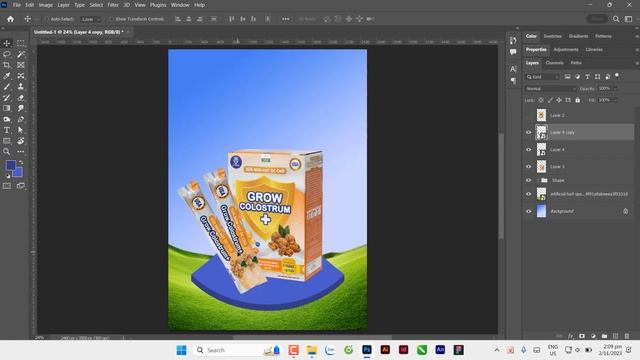640x360 pixels.
Task: Open the File menu
Action: [17, 5]
